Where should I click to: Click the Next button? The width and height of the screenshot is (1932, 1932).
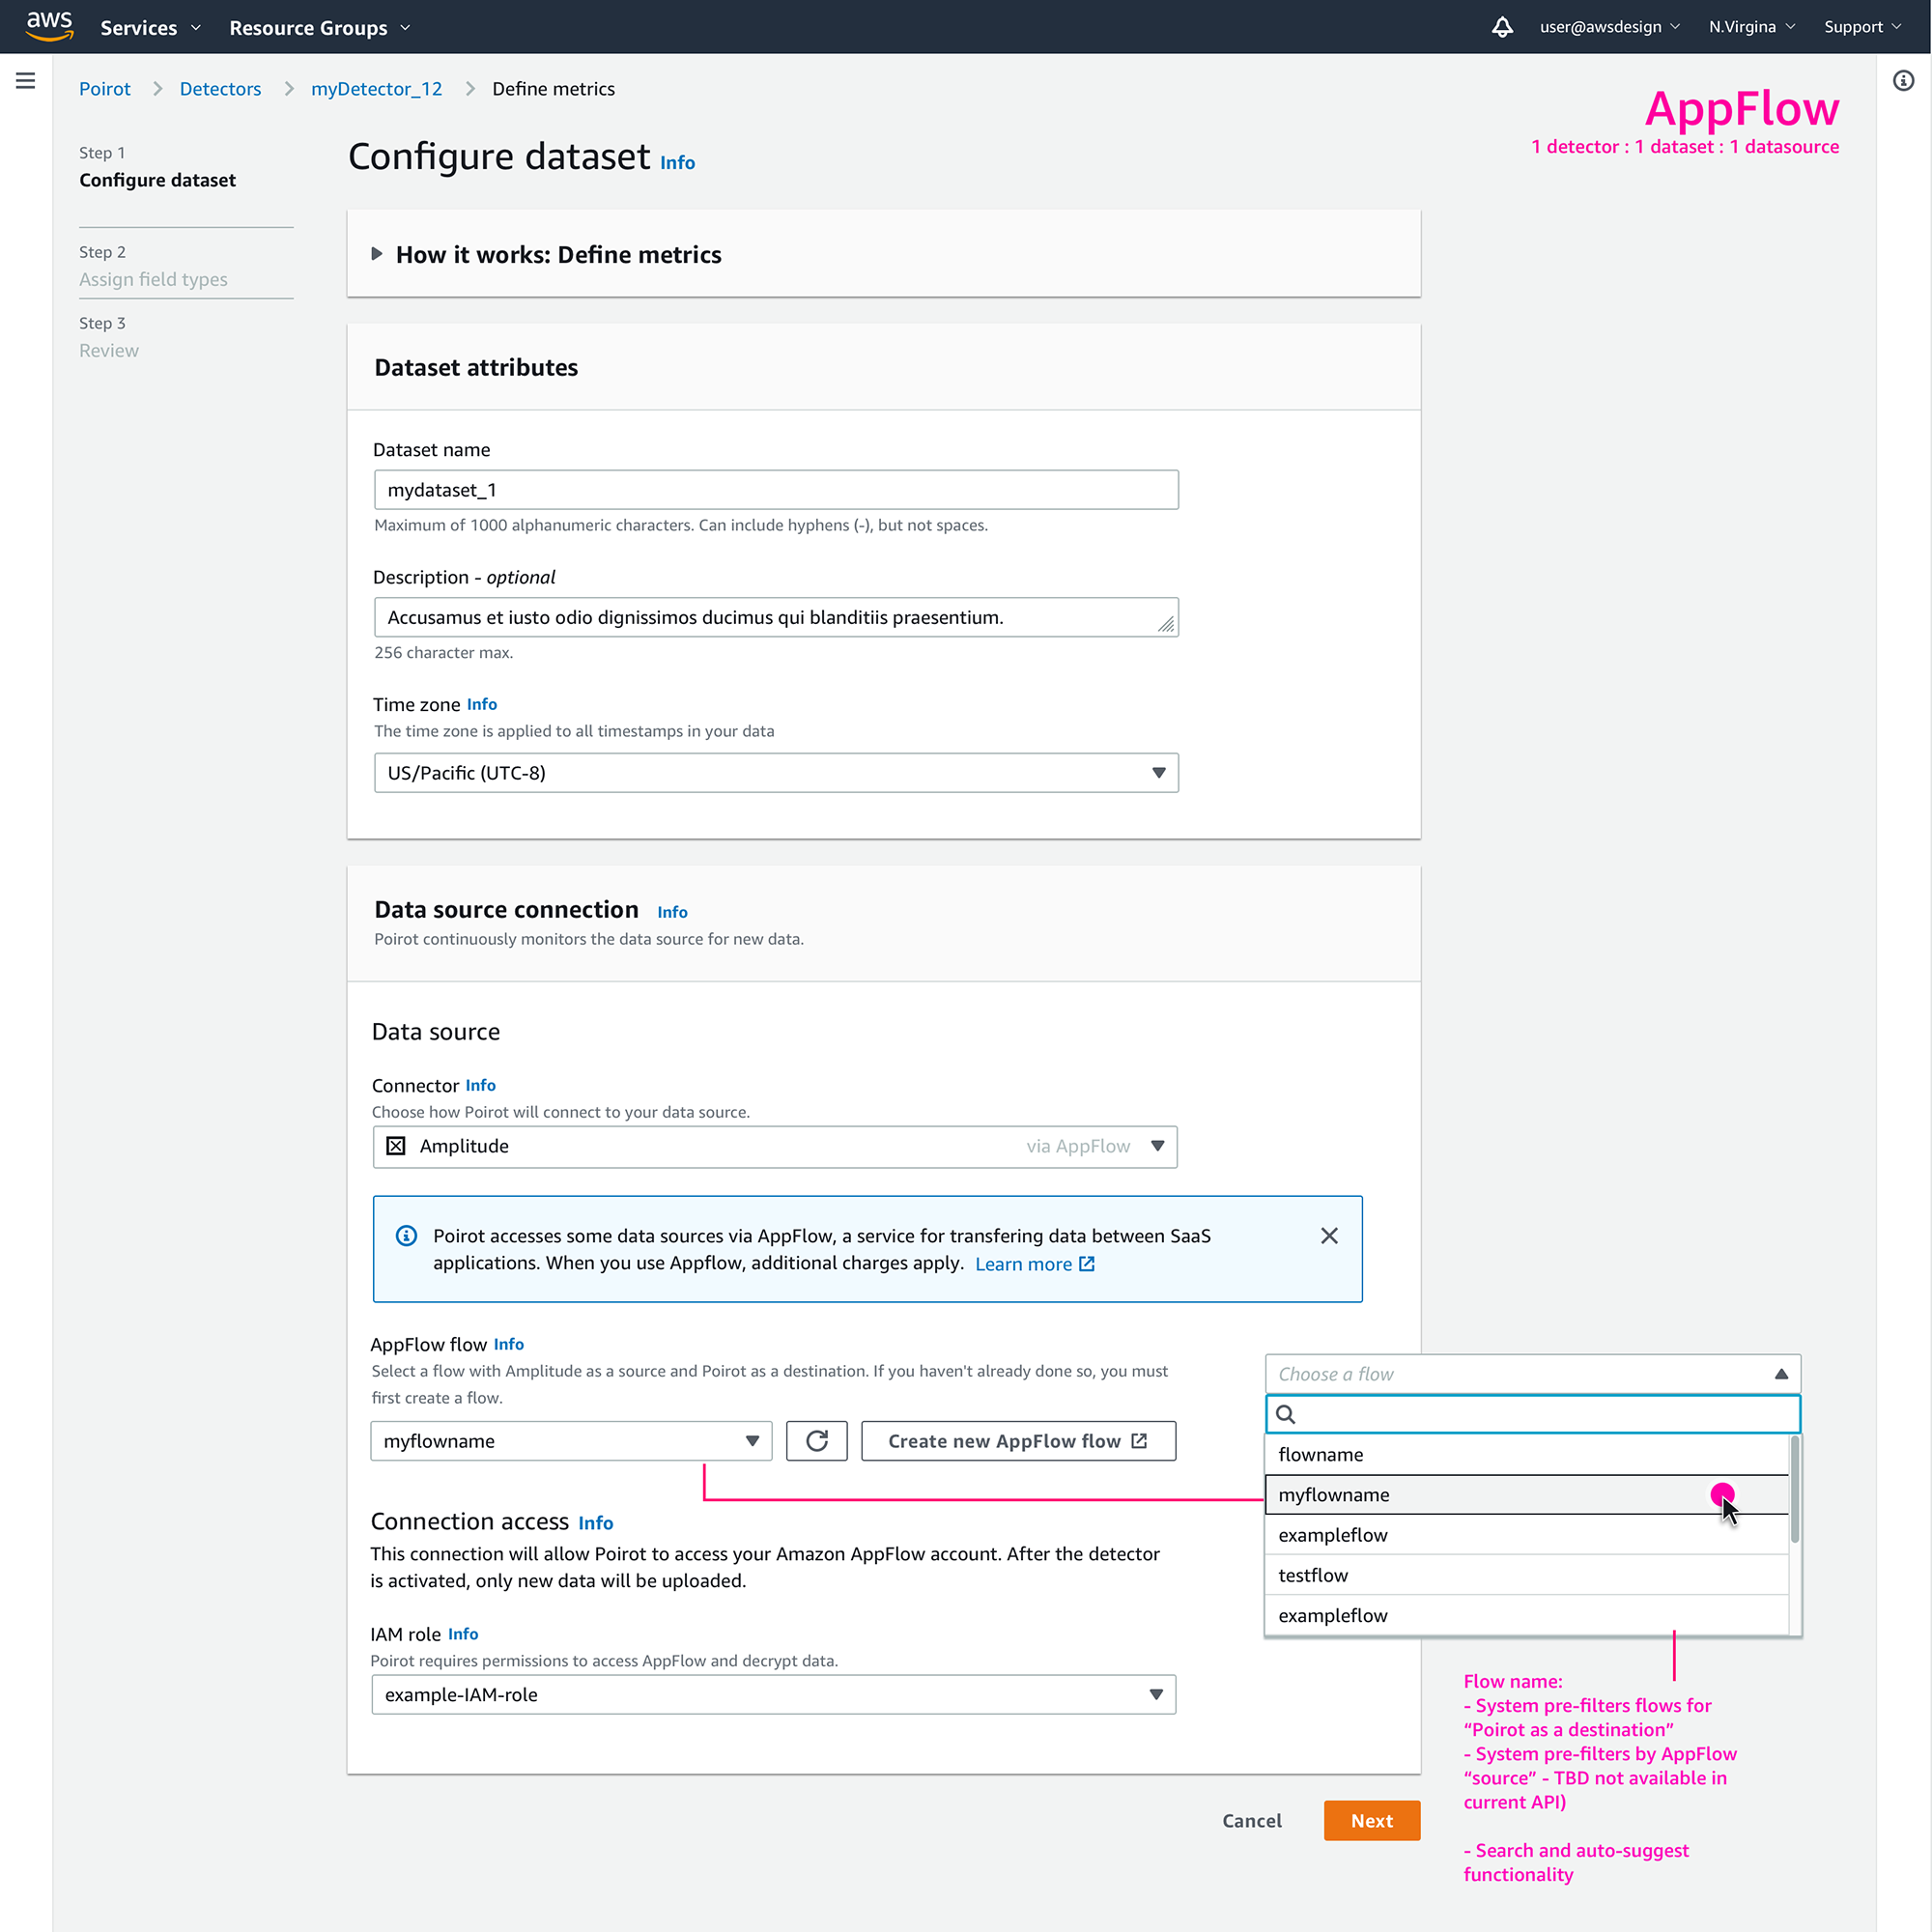(1372, 1821)
